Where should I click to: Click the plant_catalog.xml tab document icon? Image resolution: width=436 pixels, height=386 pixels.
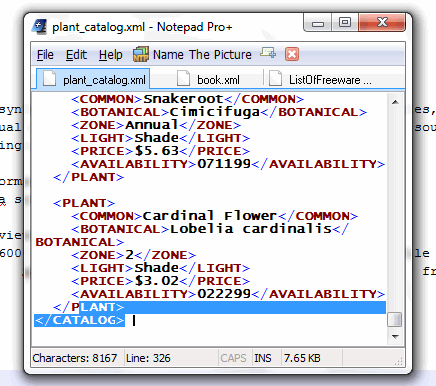tap(49, 79)
